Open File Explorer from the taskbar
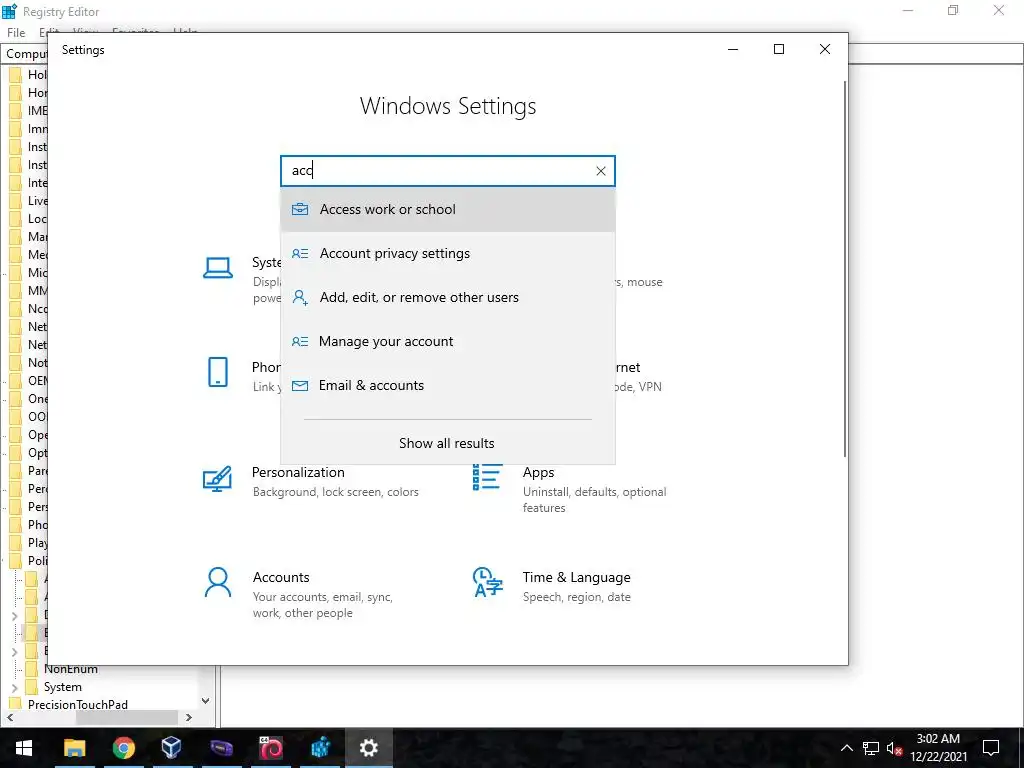 [74, 748]
